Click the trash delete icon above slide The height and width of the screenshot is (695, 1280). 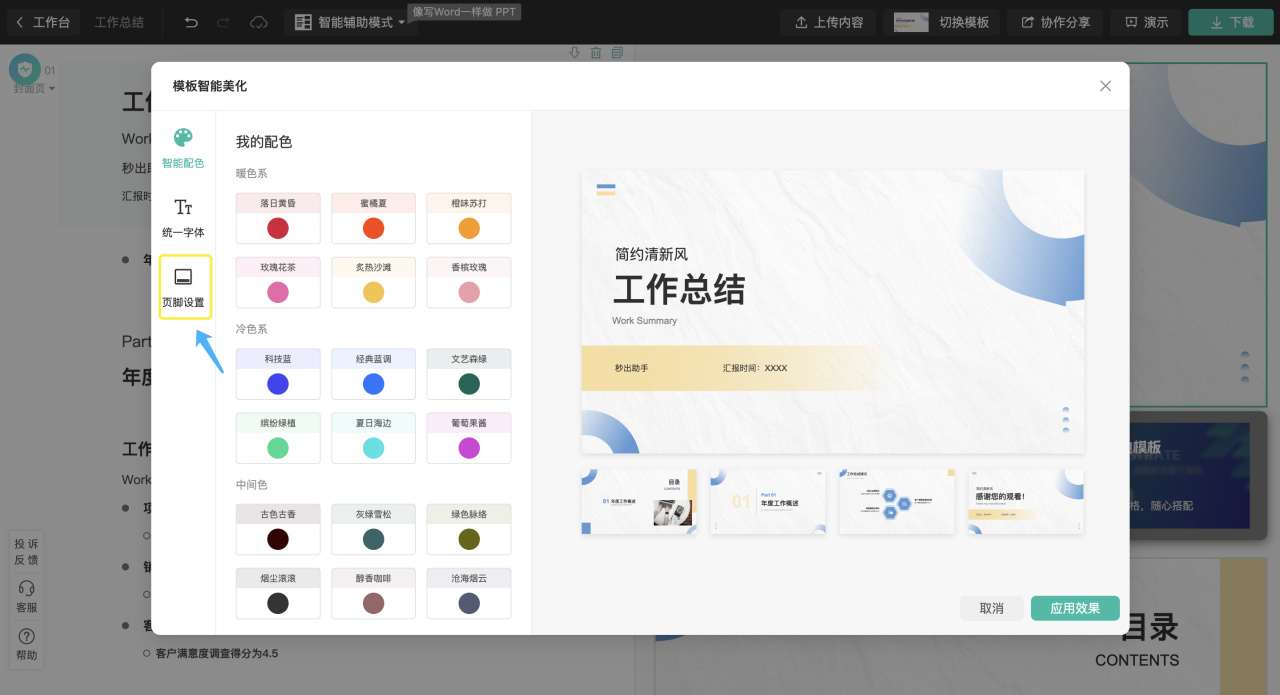pyautogui.click(x=596, y=52)
